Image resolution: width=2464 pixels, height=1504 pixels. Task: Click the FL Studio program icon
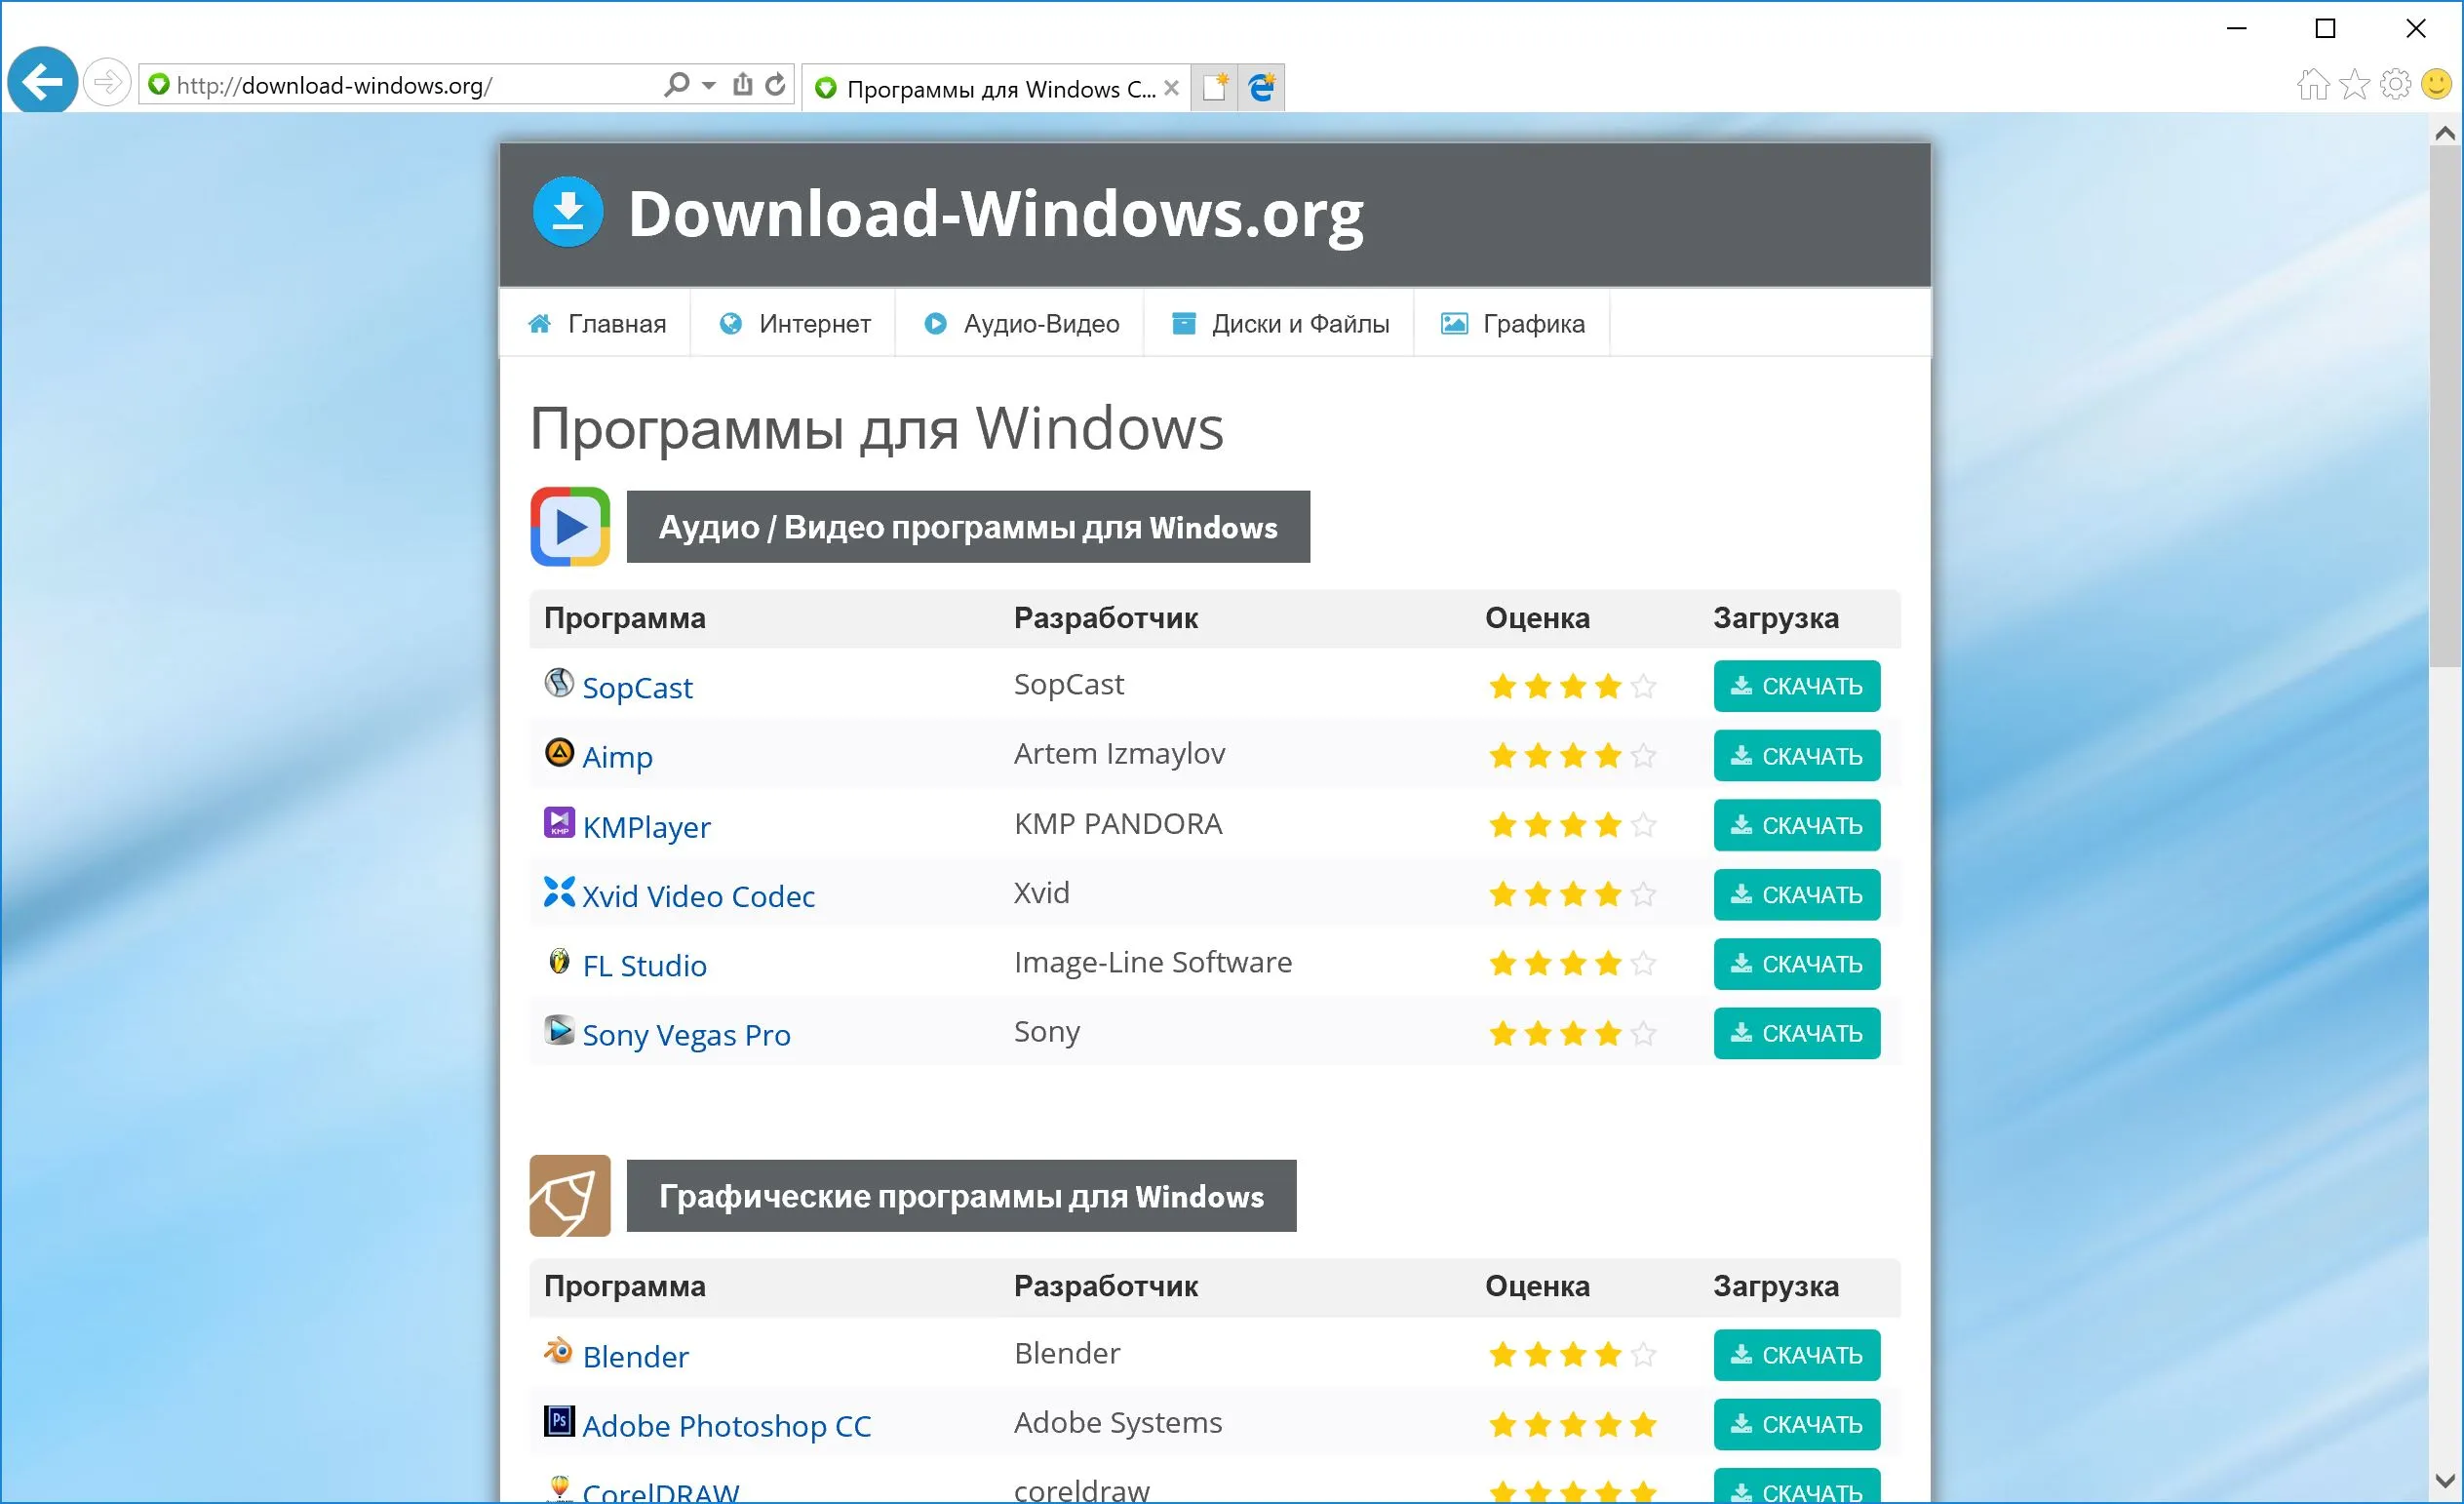pos(559,960)
